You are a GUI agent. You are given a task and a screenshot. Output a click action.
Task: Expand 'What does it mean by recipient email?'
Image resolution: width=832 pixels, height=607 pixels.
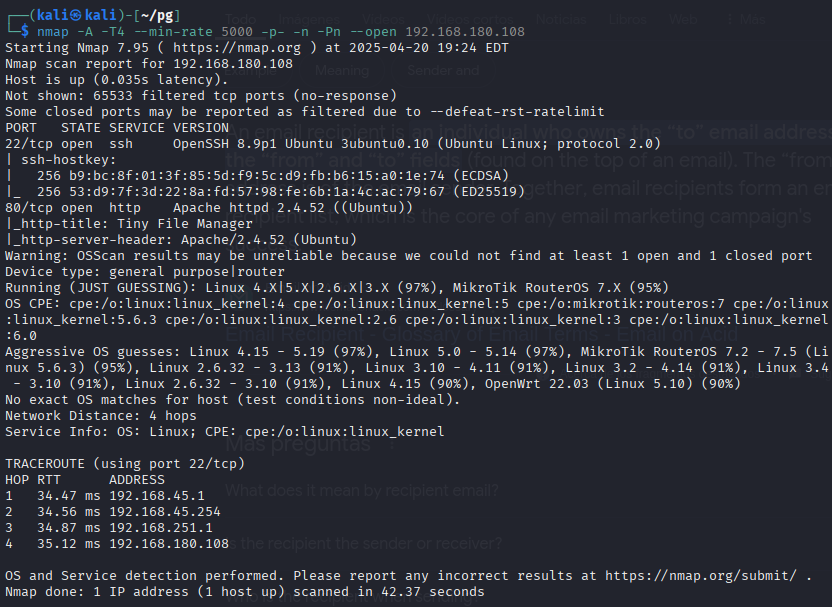(362, 490)
